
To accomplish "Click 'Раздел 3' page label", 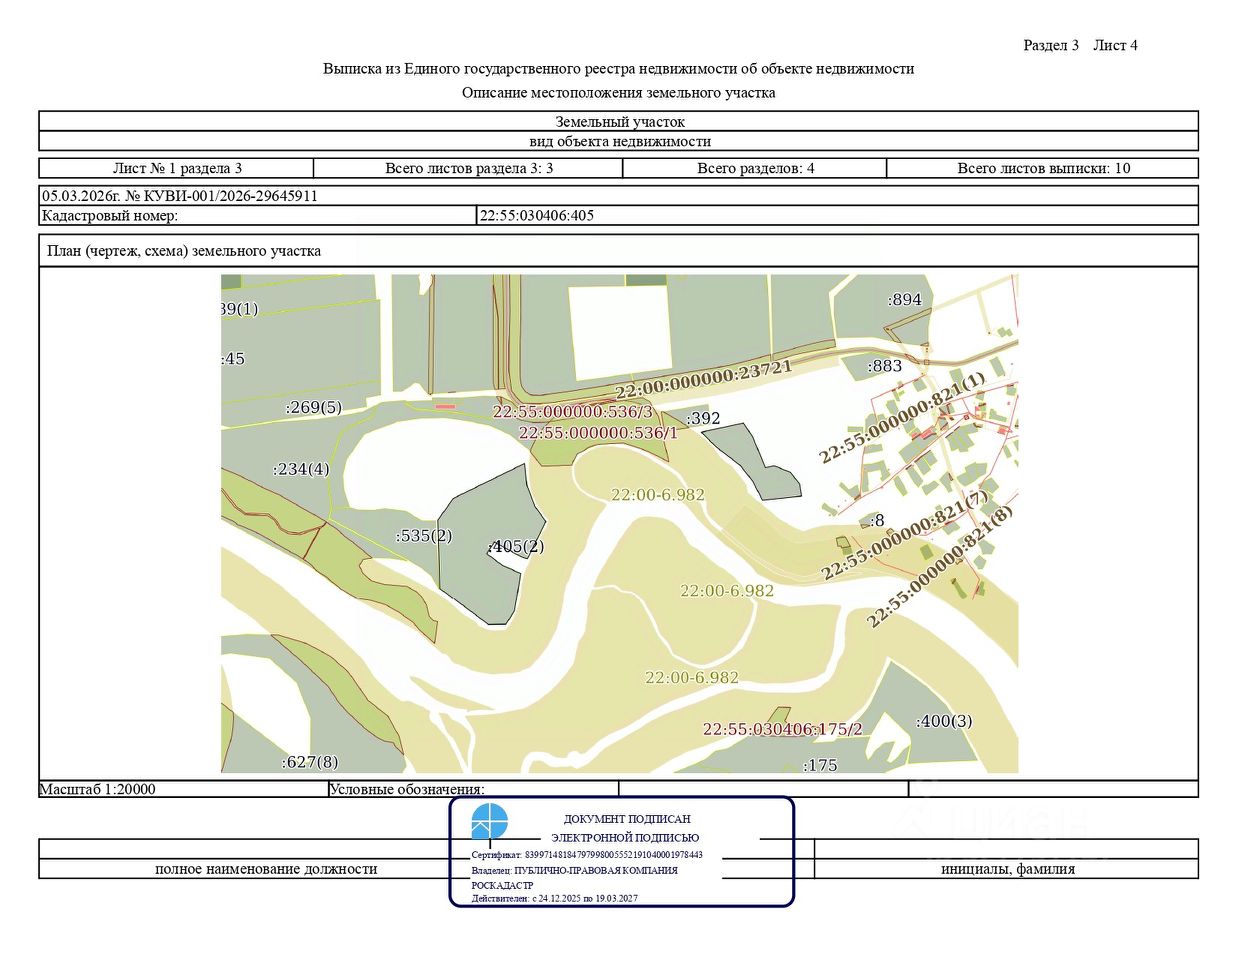I will click(x=1051, y=45).
